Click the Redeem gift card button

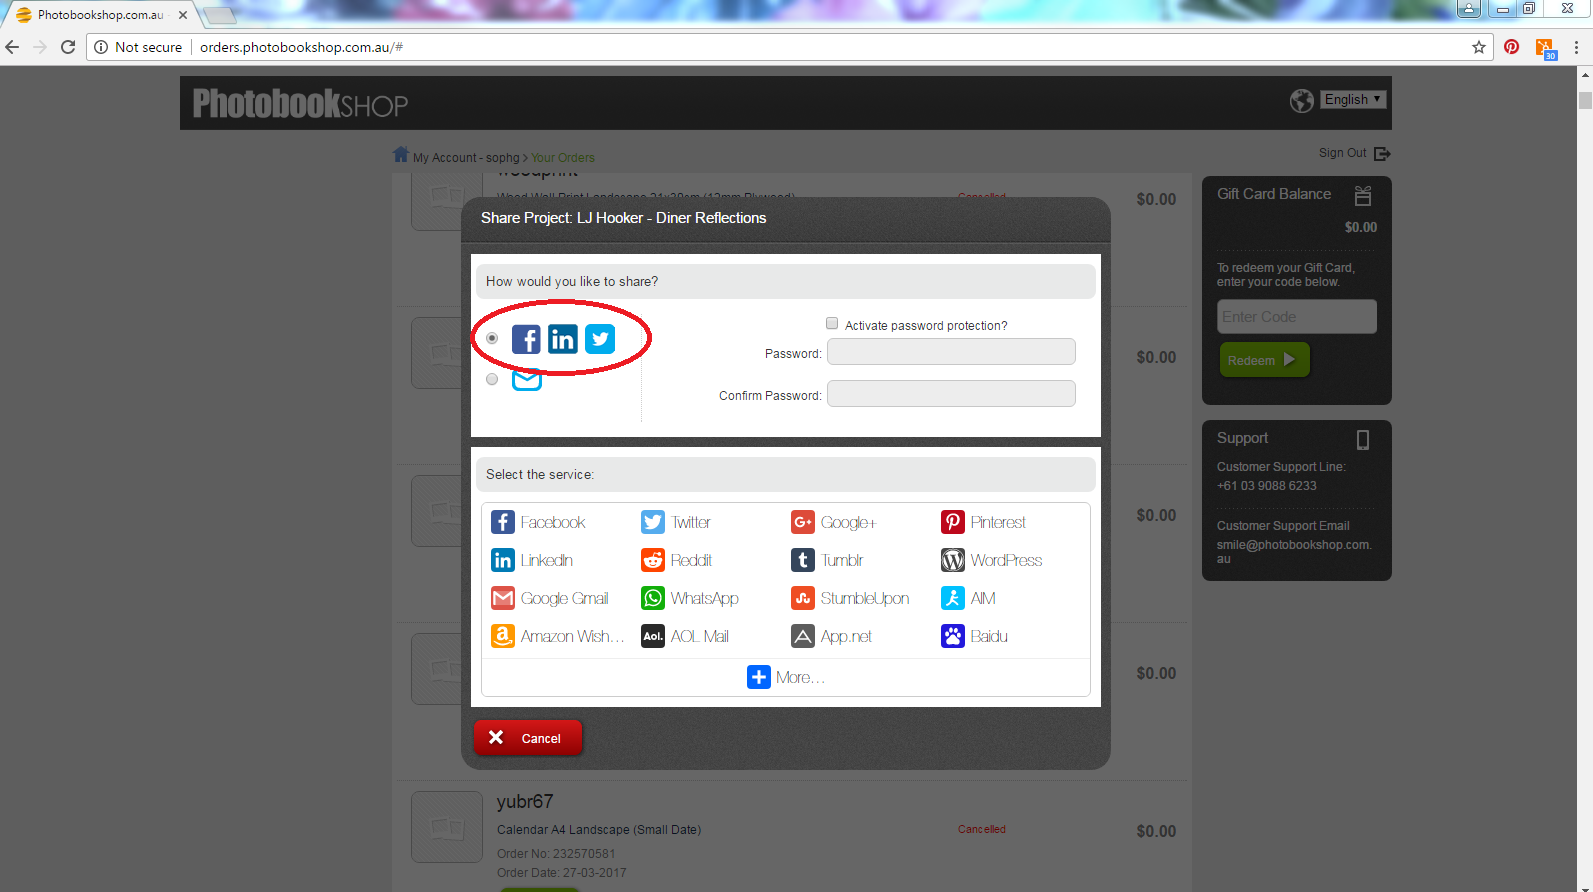tap(1264, 360)
